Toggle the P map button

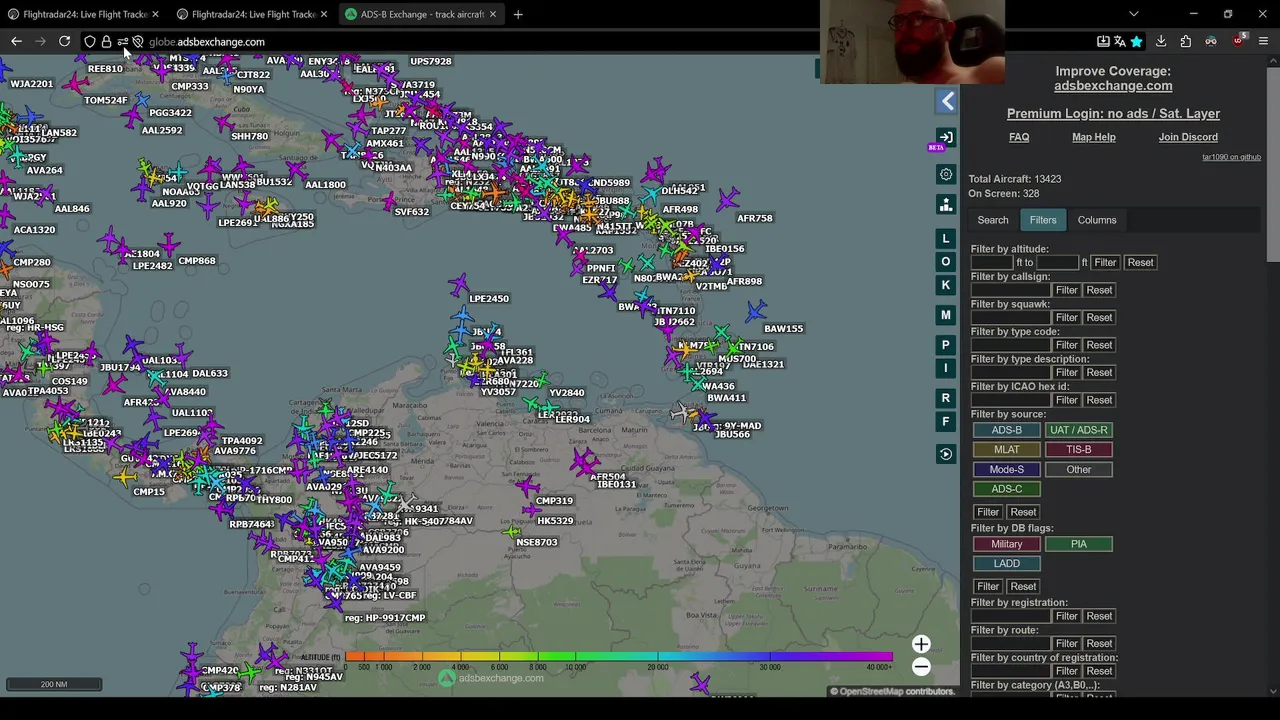point(946,345)
